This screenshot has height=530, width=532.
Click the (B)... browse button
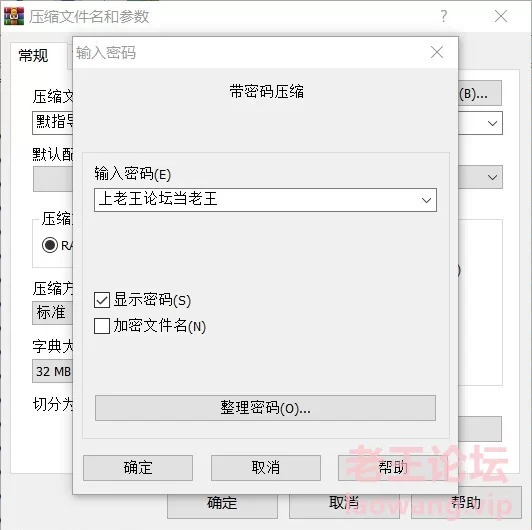click(480, 93)
